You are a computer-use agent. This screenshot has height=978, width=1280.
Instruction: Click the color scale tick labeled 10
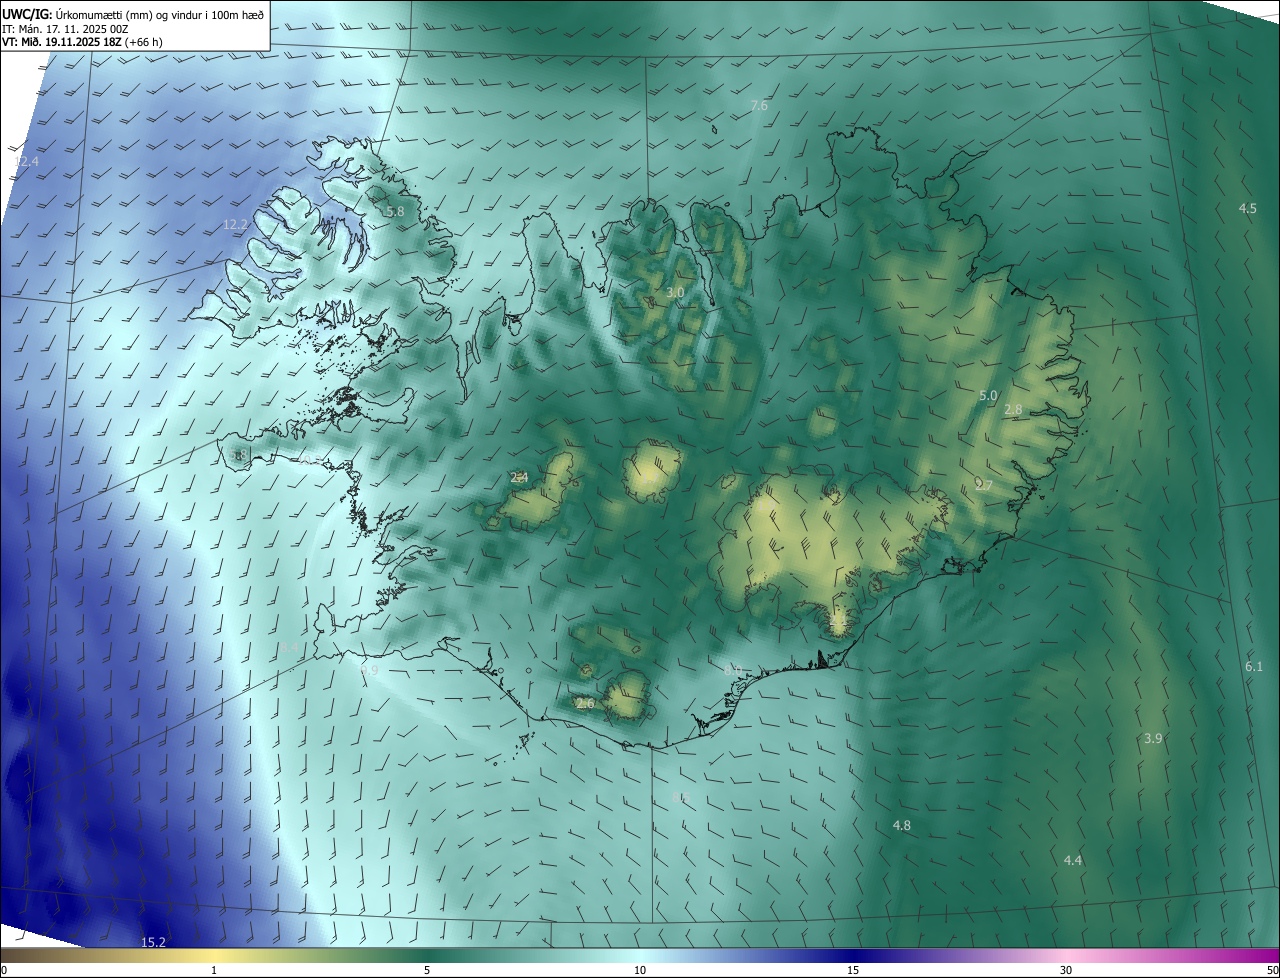(x=640, y=970)
